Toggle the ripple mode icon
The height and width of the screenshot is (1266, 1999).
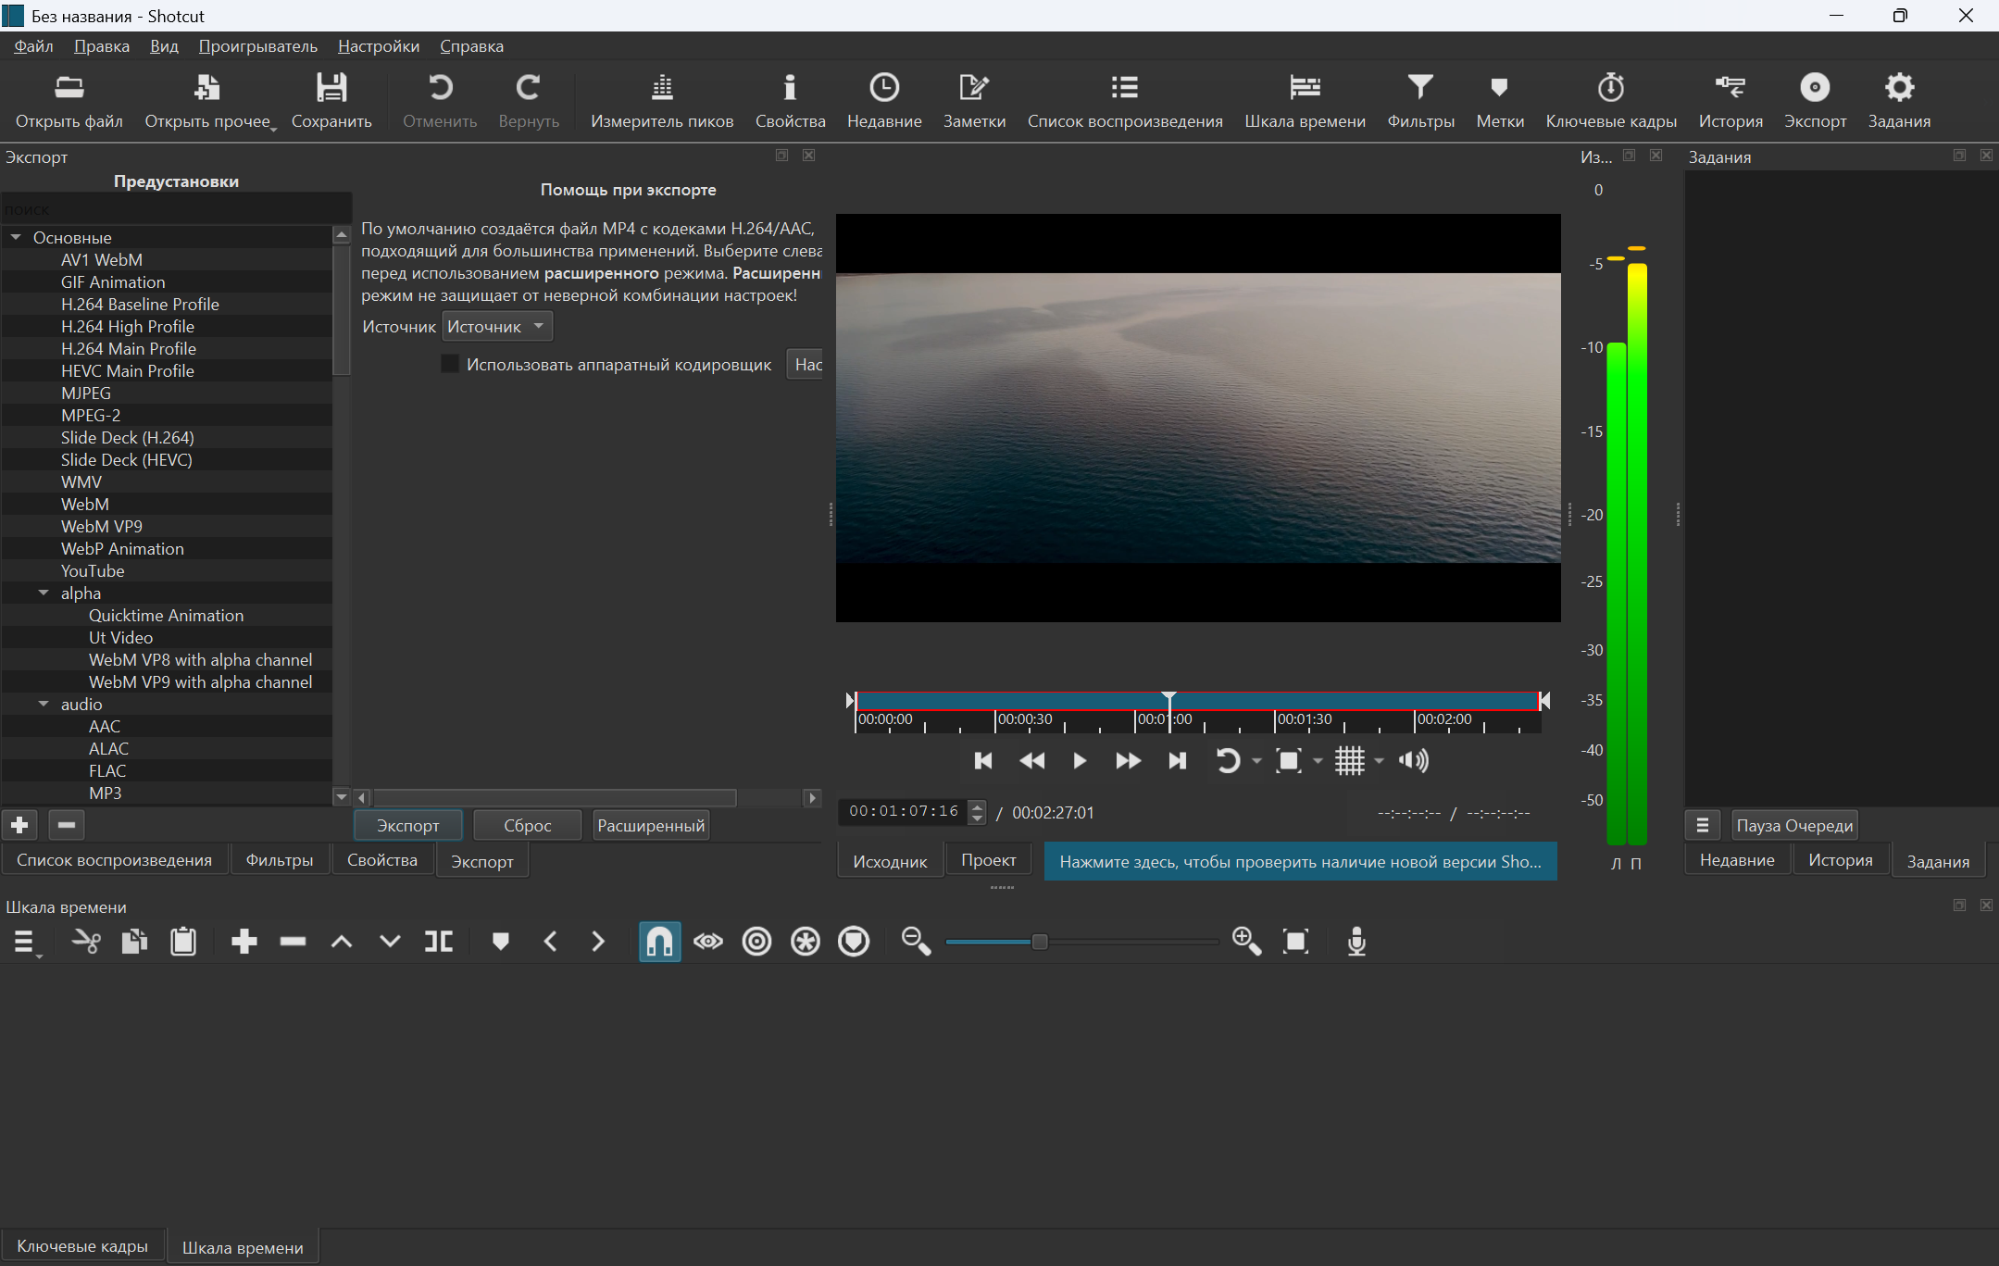point(757,941)
